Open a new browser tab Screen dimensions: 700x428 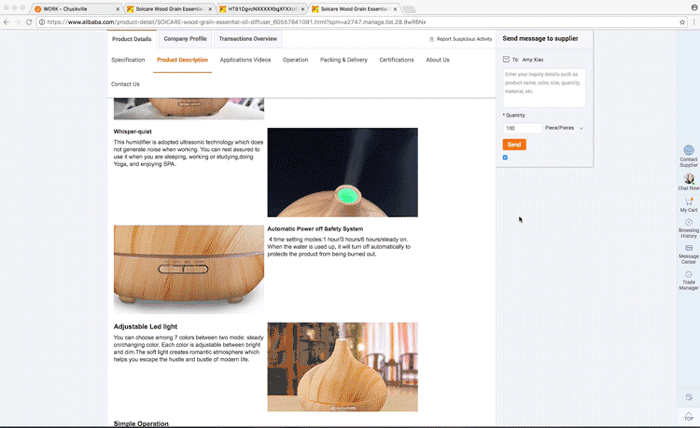(409, 9)
